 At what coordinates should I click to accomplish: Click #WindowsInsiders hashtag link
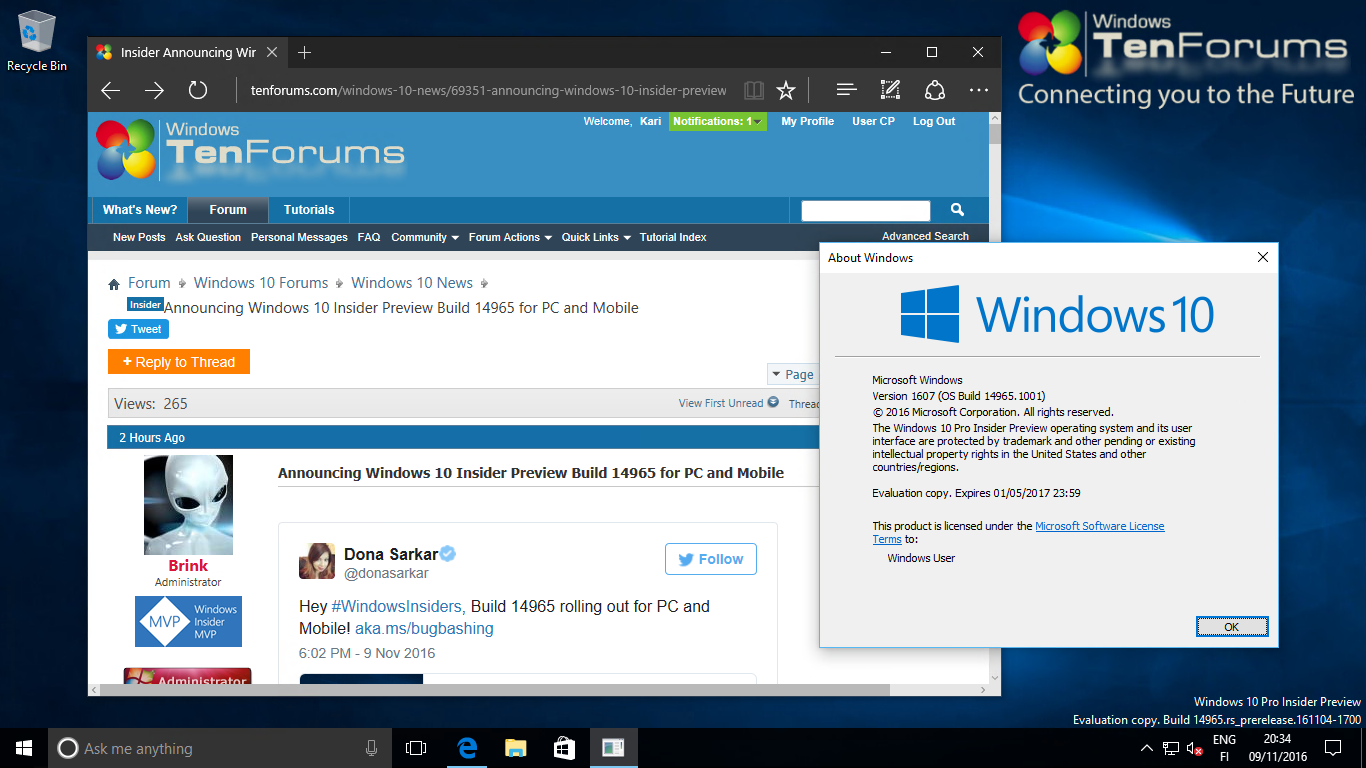pos(397,606)
